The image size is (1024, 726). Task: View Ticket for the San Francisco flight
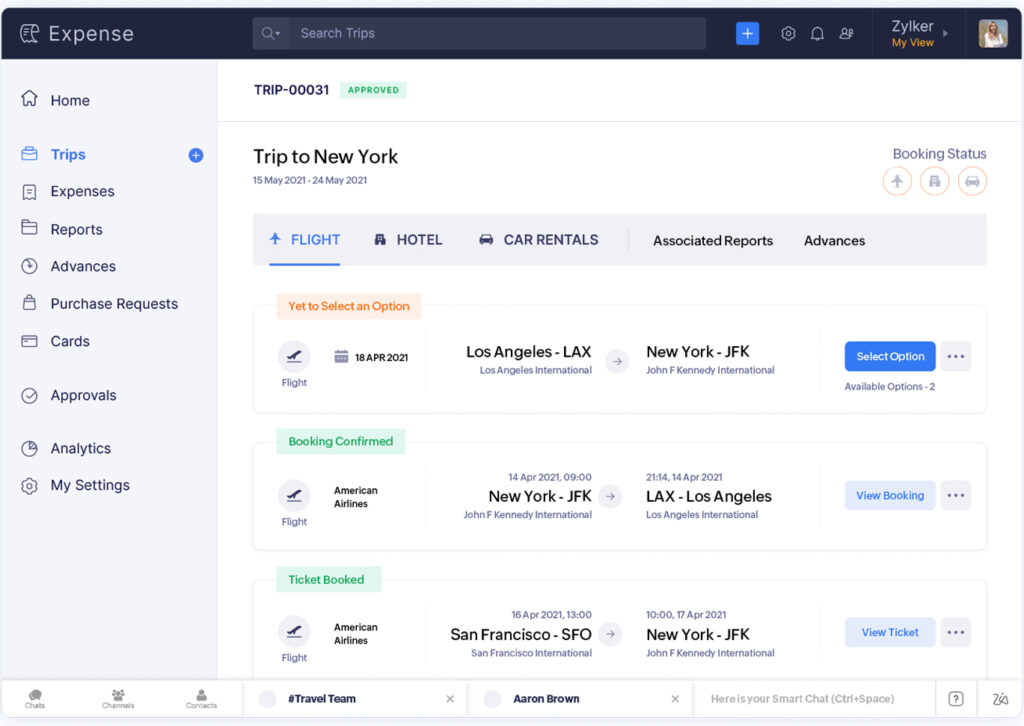pyautogui.click(x=889, y=632)
